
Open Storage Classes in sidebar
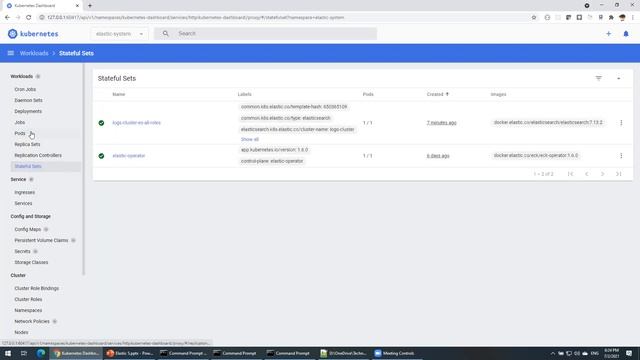31,262
